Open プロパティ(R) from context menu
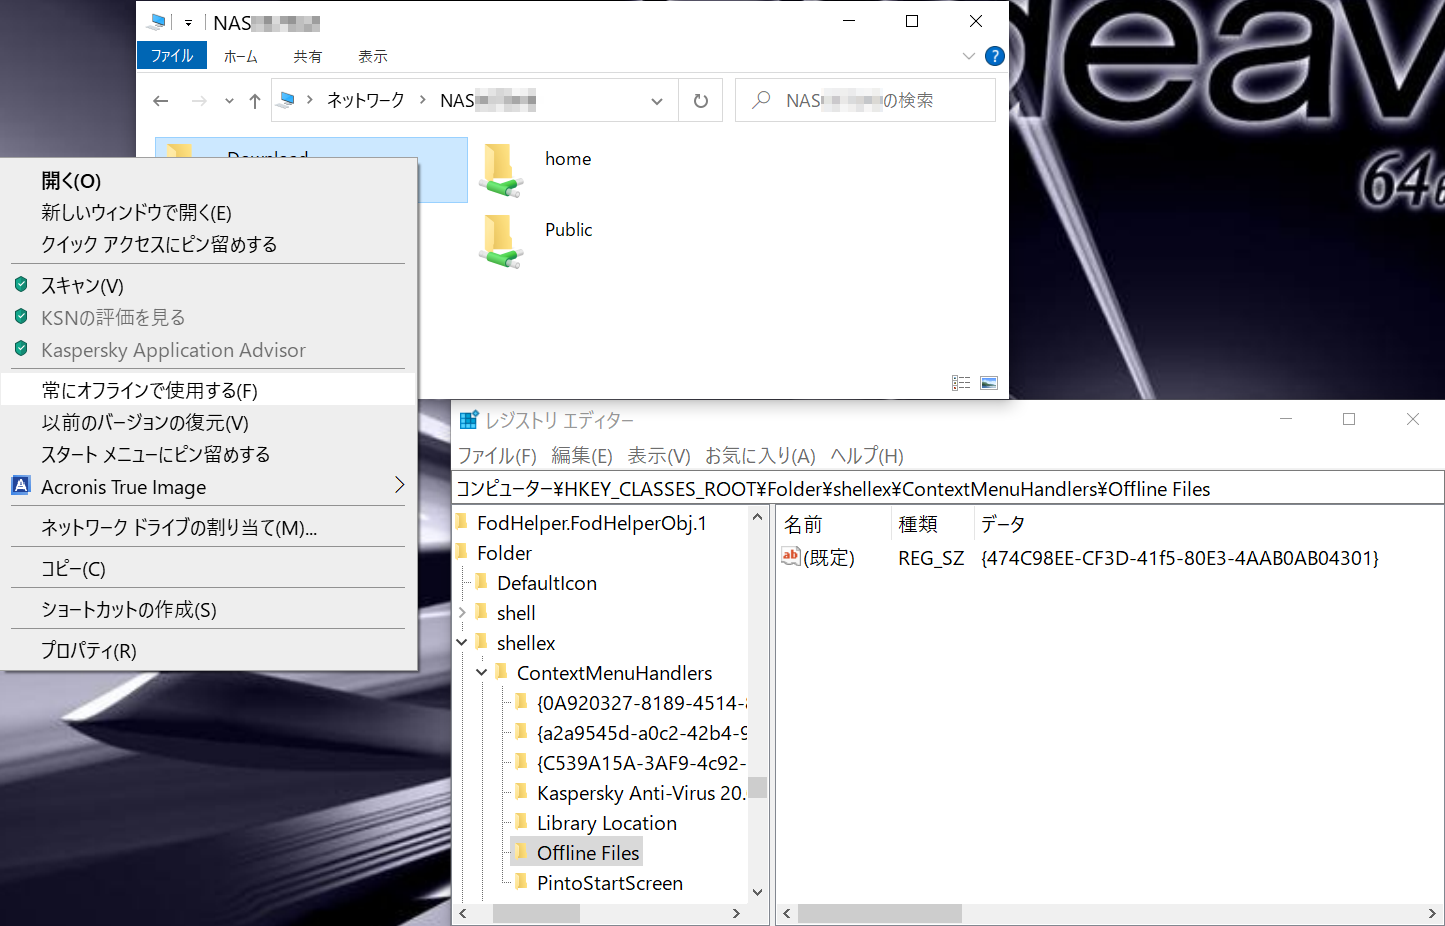This screenshot has width=1445, height=926. click(208, 651)
